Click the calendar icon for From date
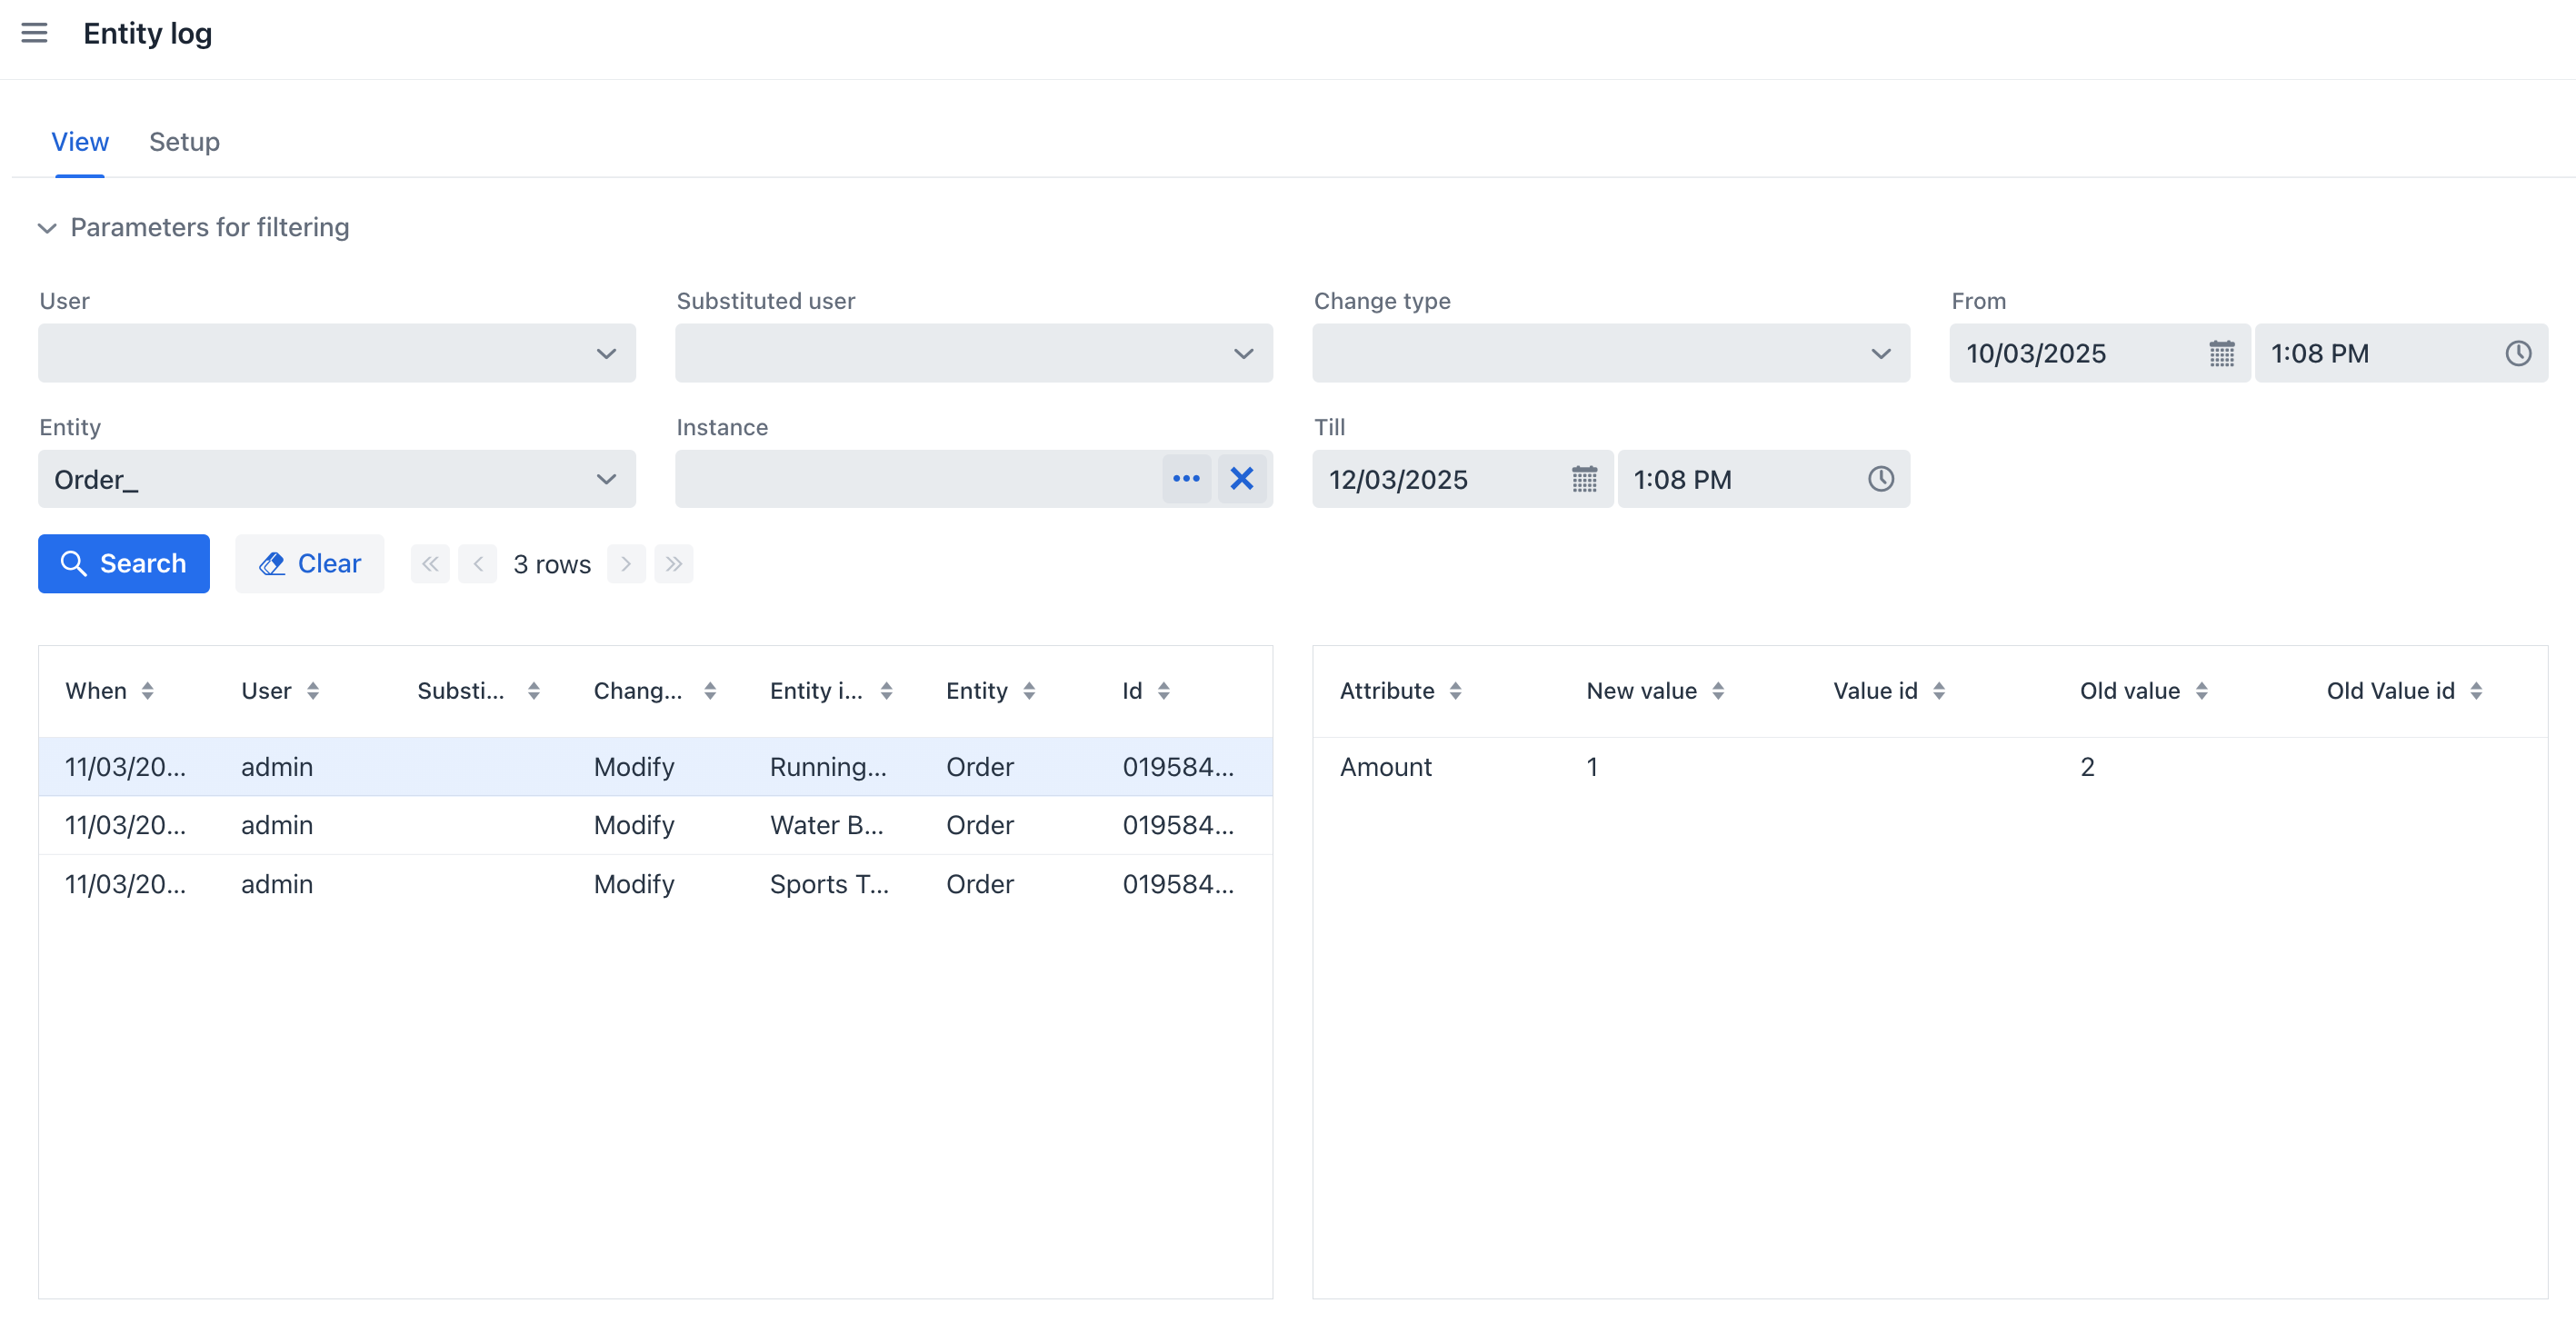 pos(2222,353)
